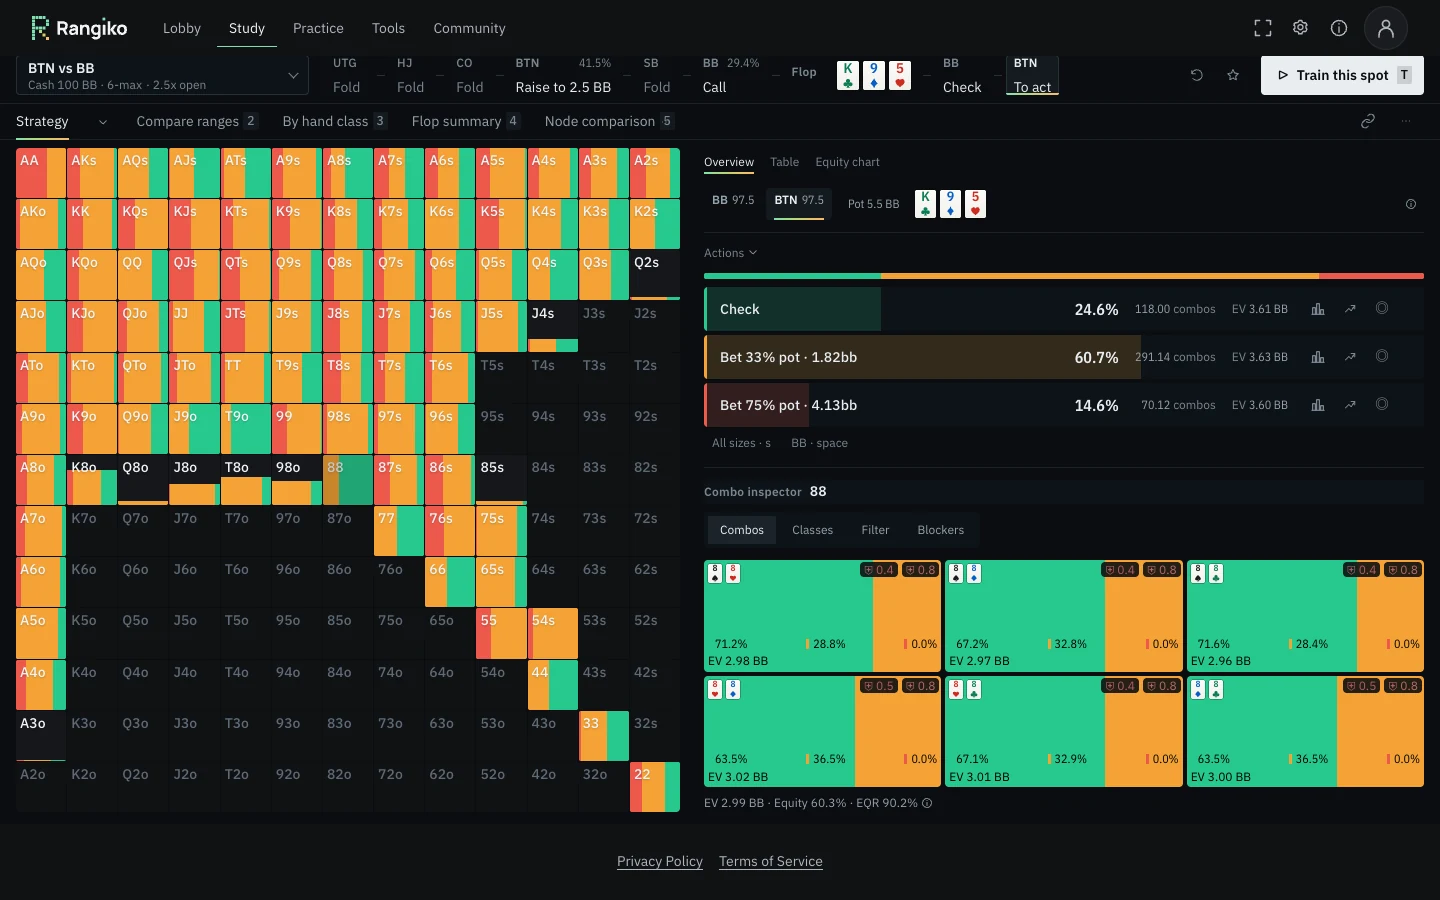The image size is (1440, 900).
Task: Click trend arrow icon for Bet 33% pot
Action: pyautogui.click(x=1350, y=357)
